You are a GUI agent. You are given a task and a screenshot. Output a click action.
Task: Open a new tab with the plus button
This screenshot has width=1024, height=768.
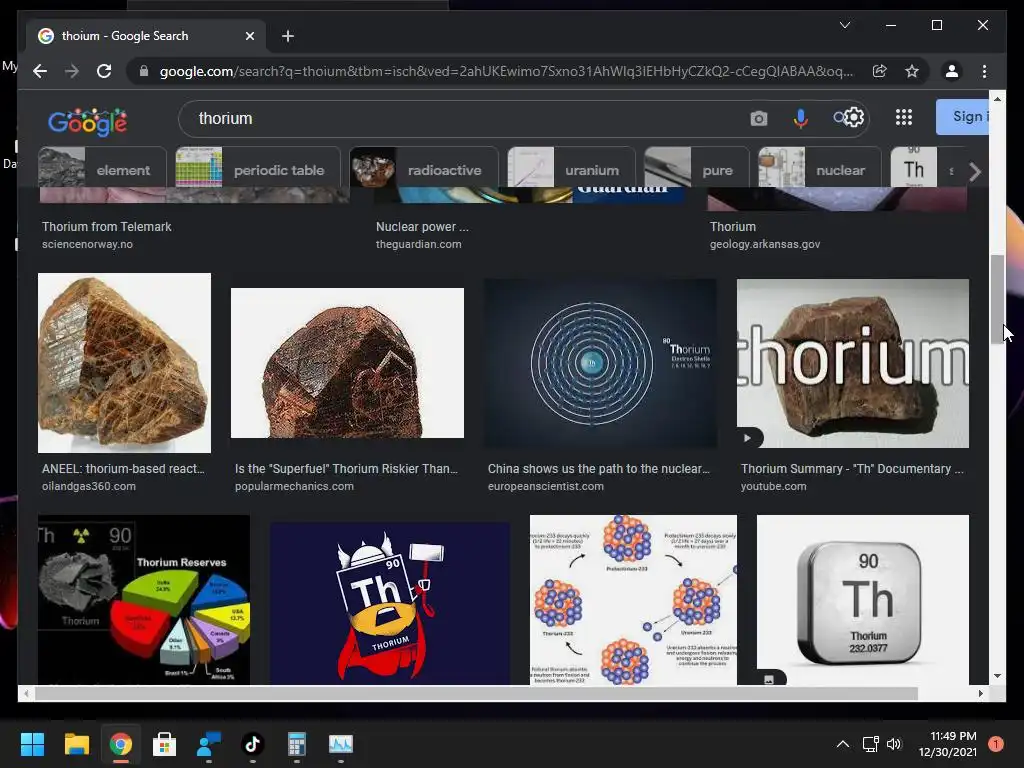pos(287,36)
